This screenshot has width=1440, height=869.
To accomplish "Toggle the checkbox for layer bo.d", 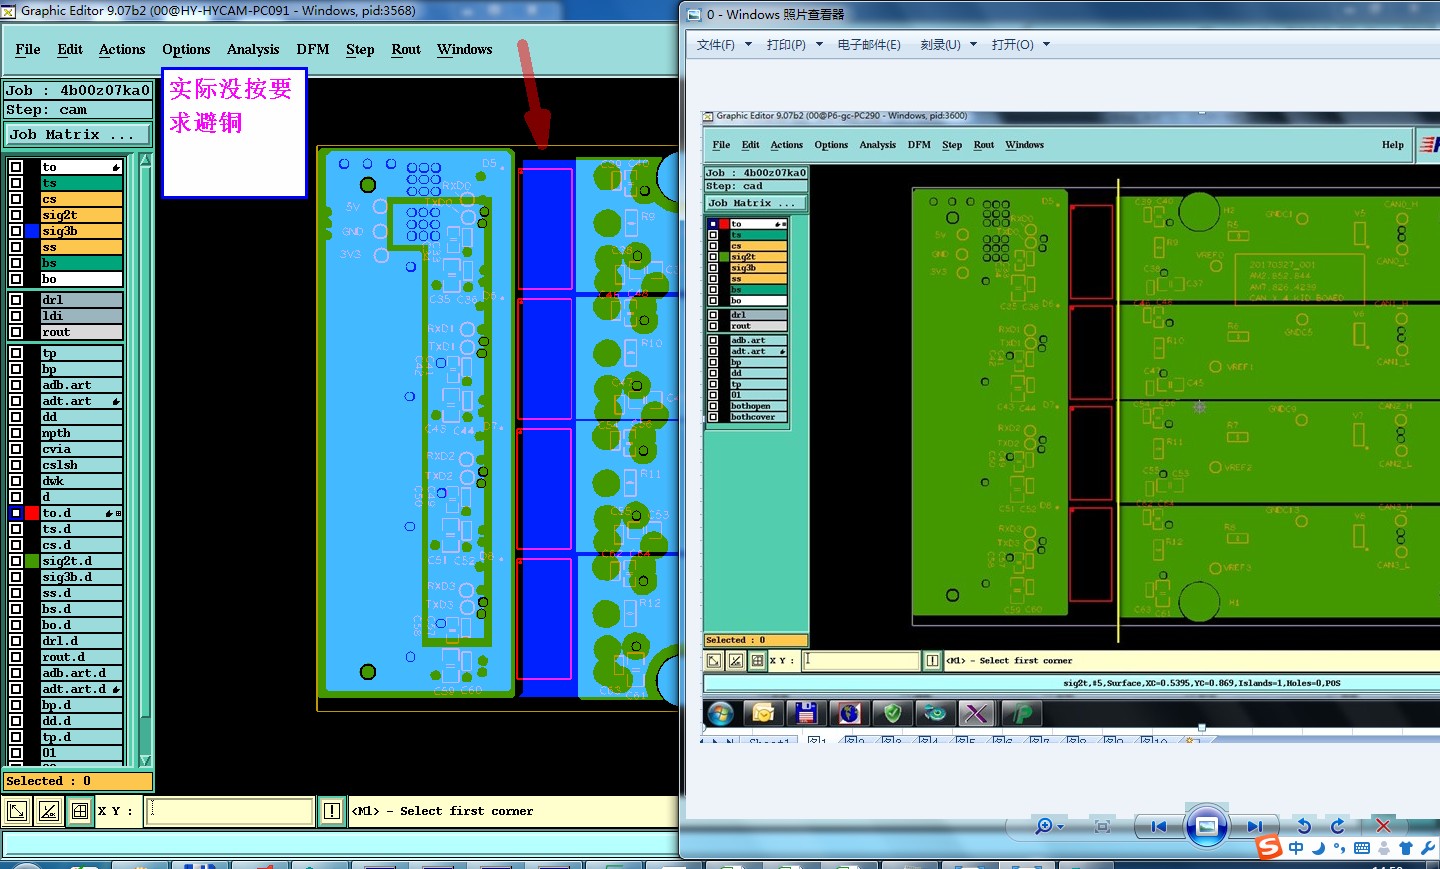I will (16, 625).
